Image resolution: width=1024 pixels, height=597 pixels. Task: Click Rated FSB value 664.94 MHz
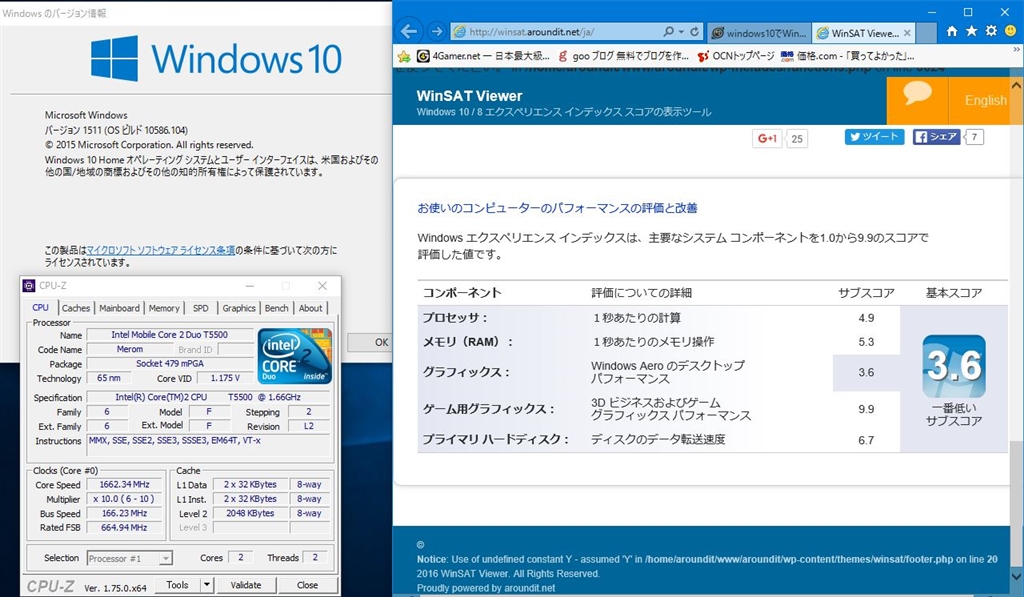[124, 528]
